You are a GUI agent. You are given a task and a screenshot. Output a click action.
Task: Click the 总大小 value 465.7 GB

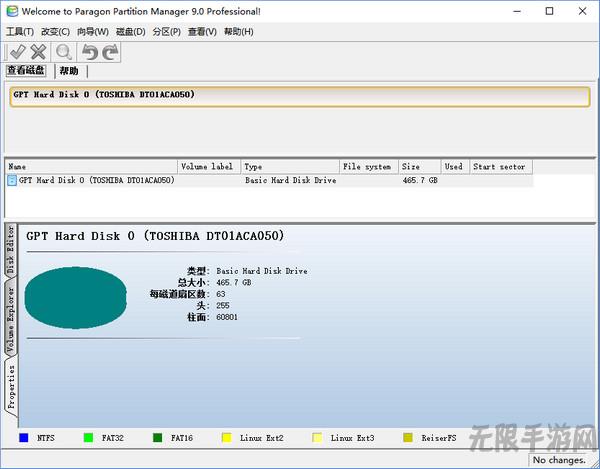(x=234, y=283)
